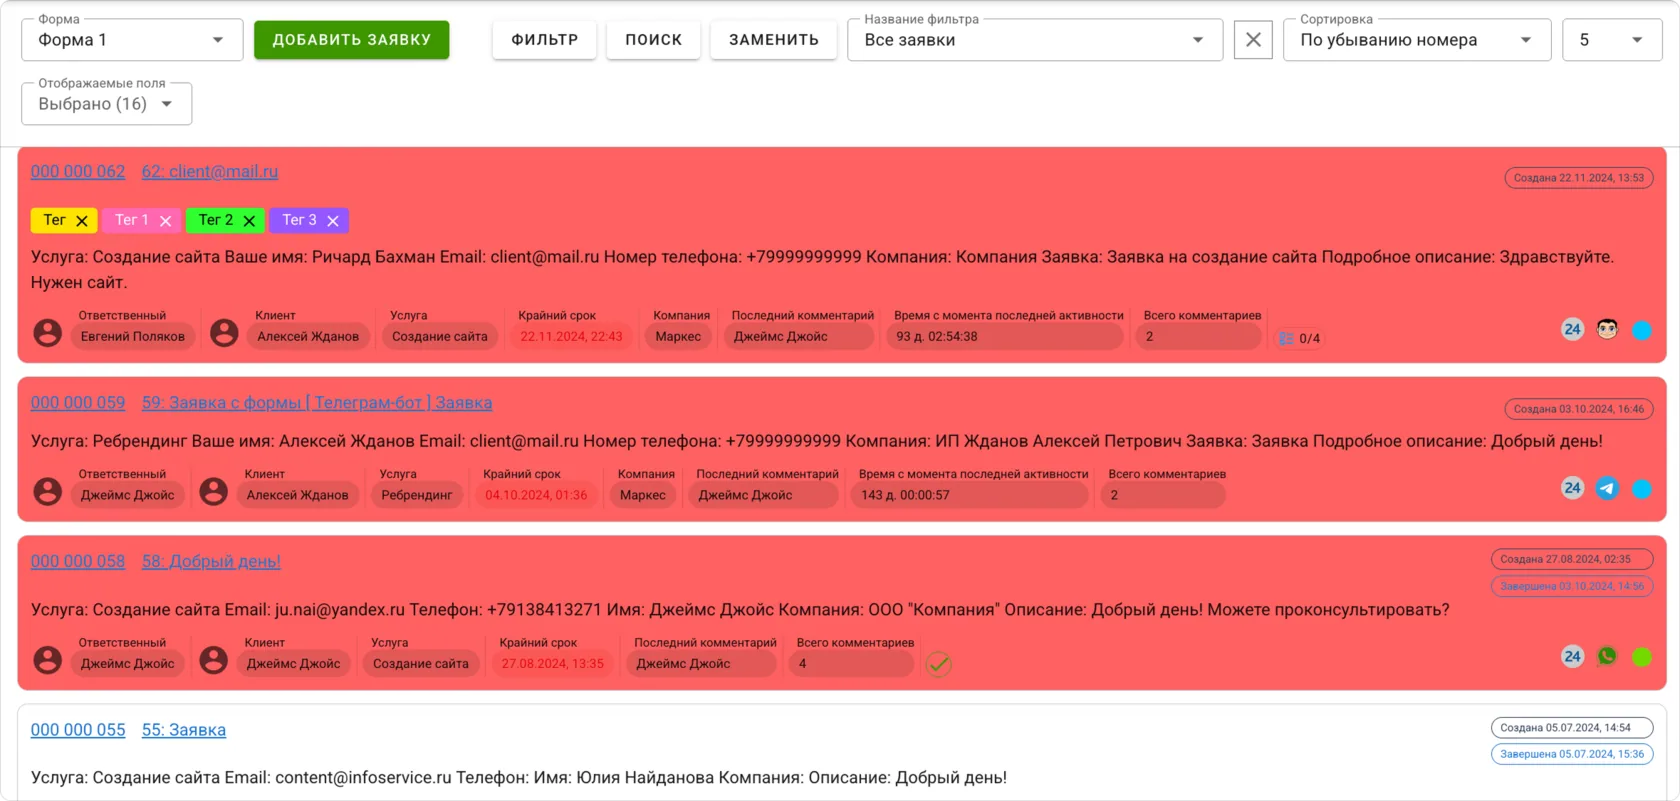Click the green status dot on request 058
This screenshot has height=801, width=1680.
click(1641, 657)
